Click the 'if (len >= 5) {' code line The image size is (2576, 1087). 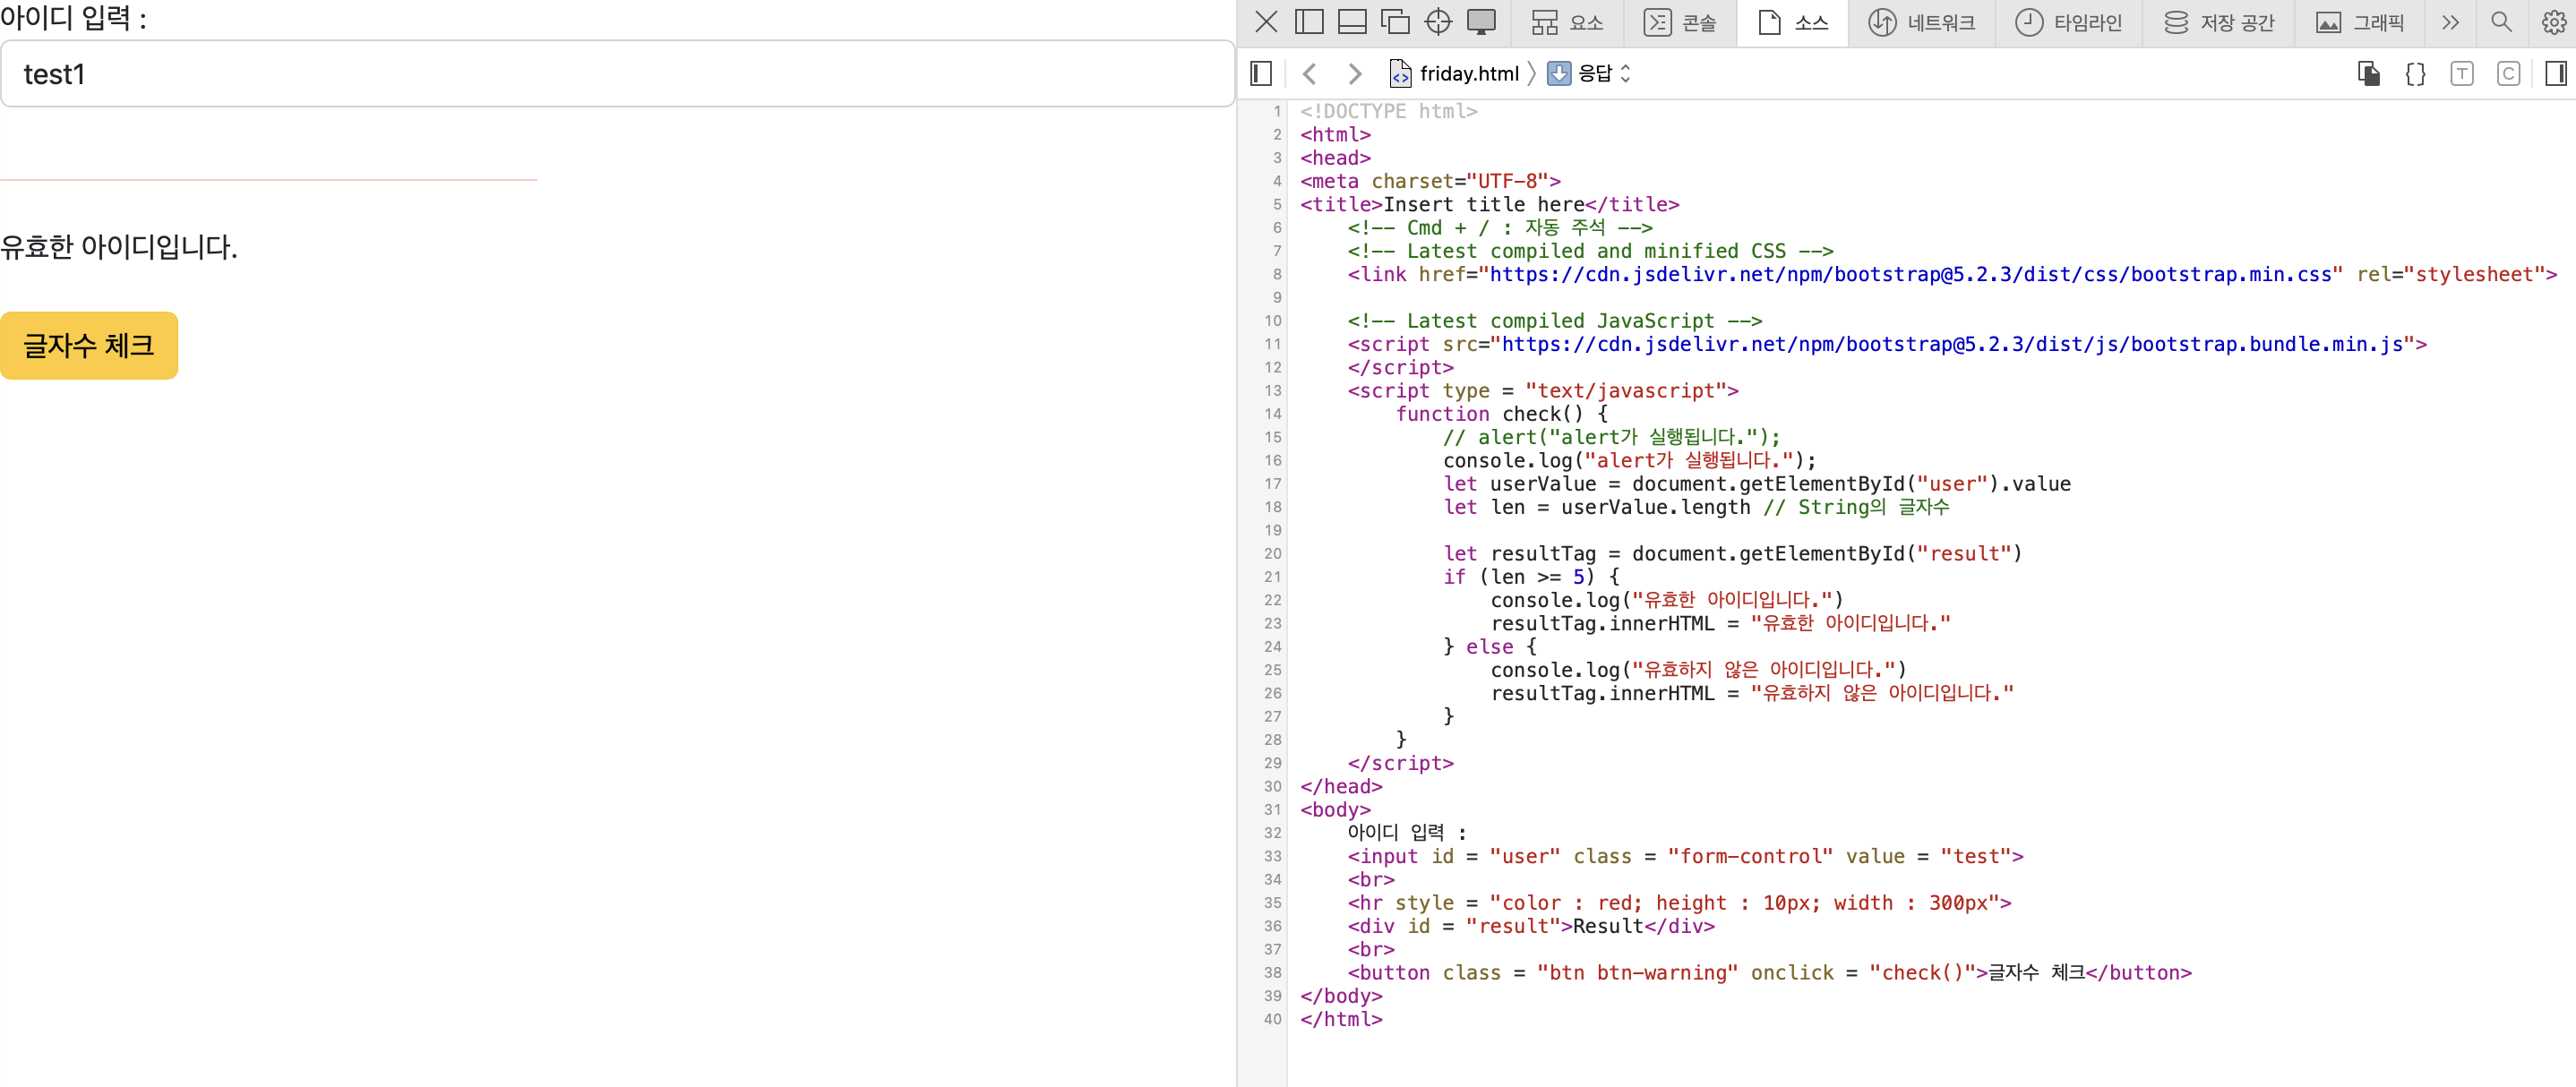point(1531,577)
